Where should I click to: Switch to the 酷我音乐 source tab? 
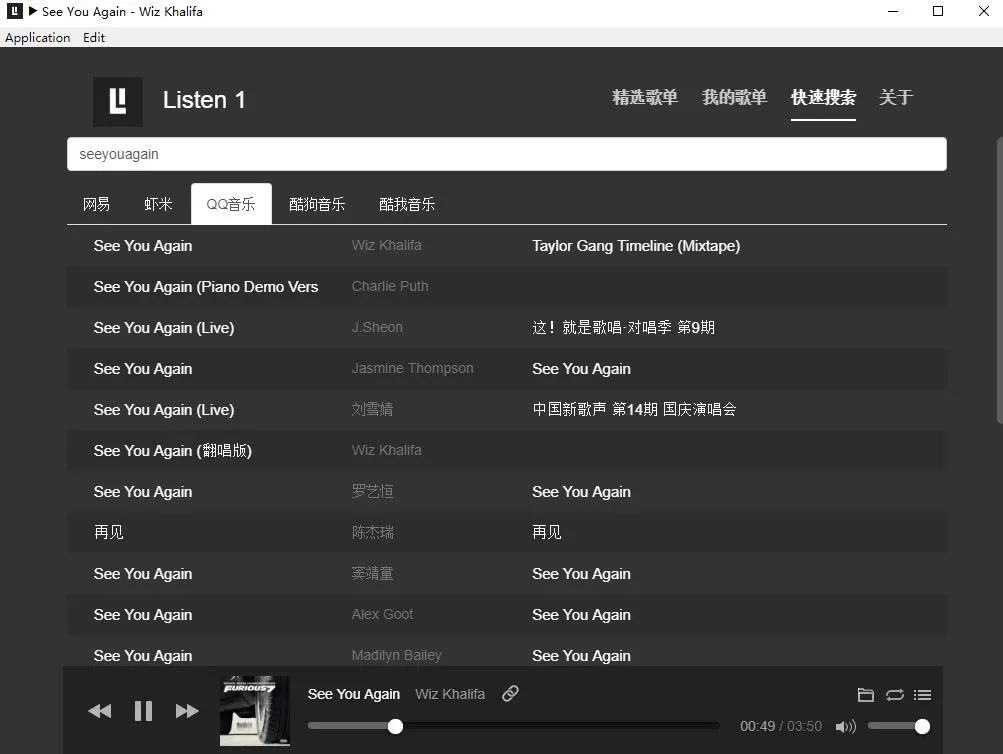(407, 204)
